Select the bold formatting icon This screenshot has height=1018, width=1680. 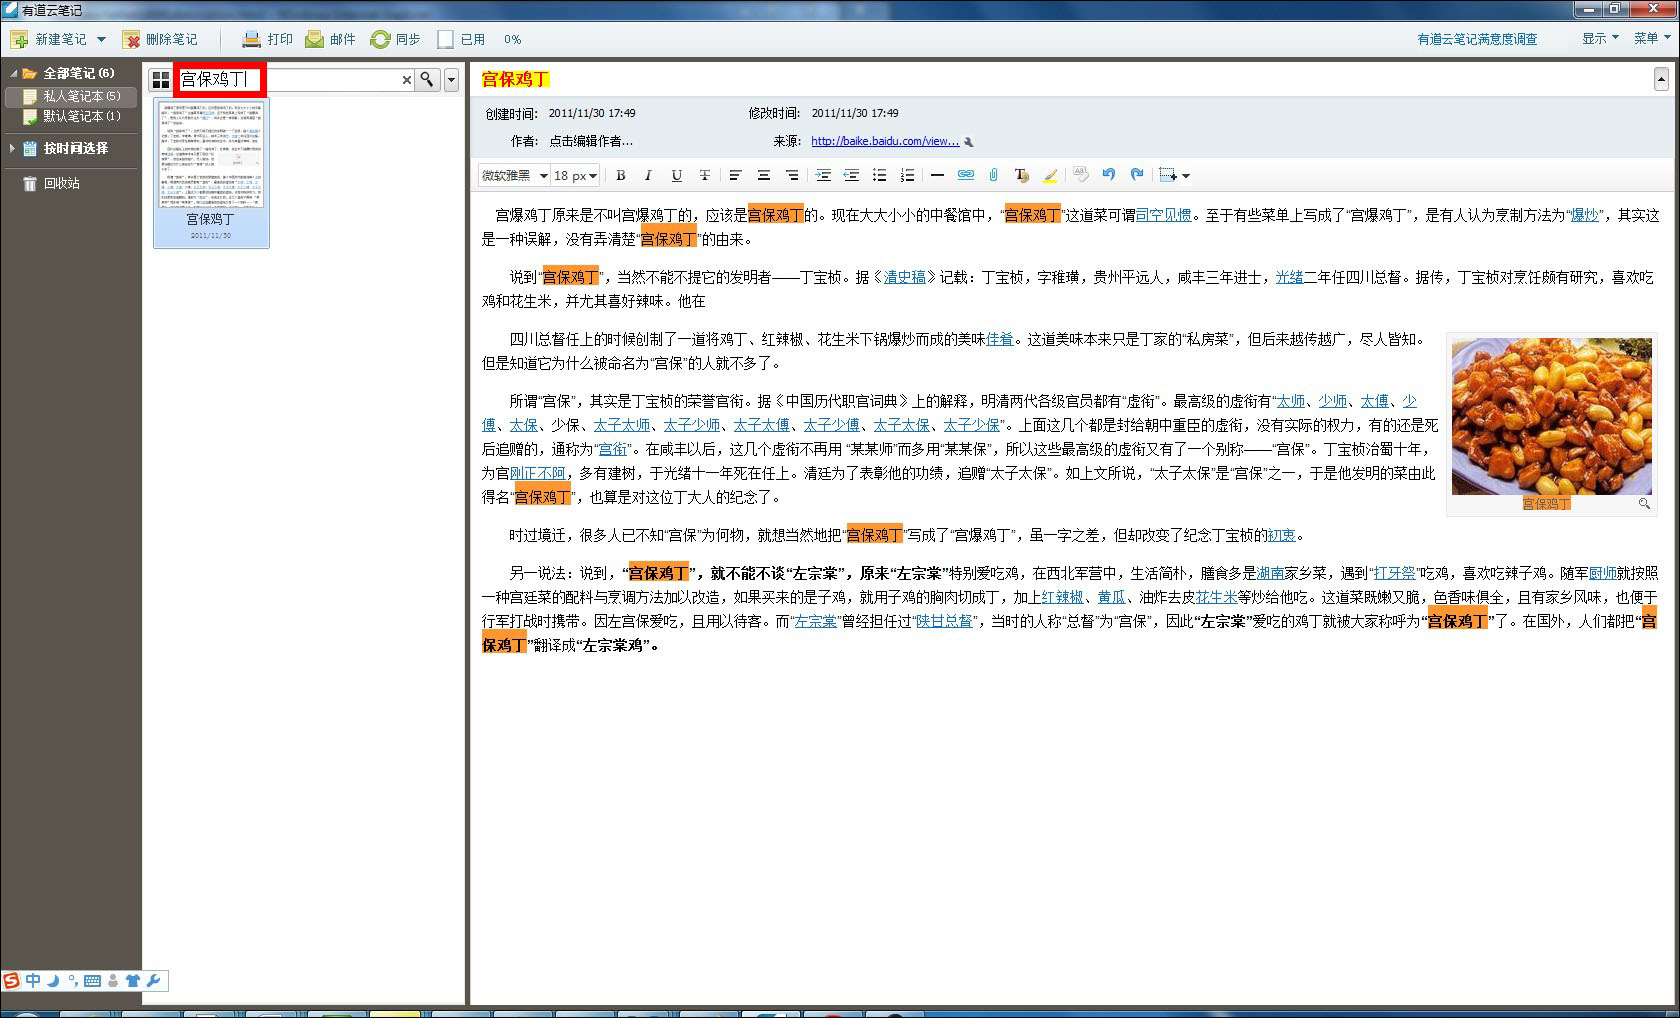[x=620, y=175]
